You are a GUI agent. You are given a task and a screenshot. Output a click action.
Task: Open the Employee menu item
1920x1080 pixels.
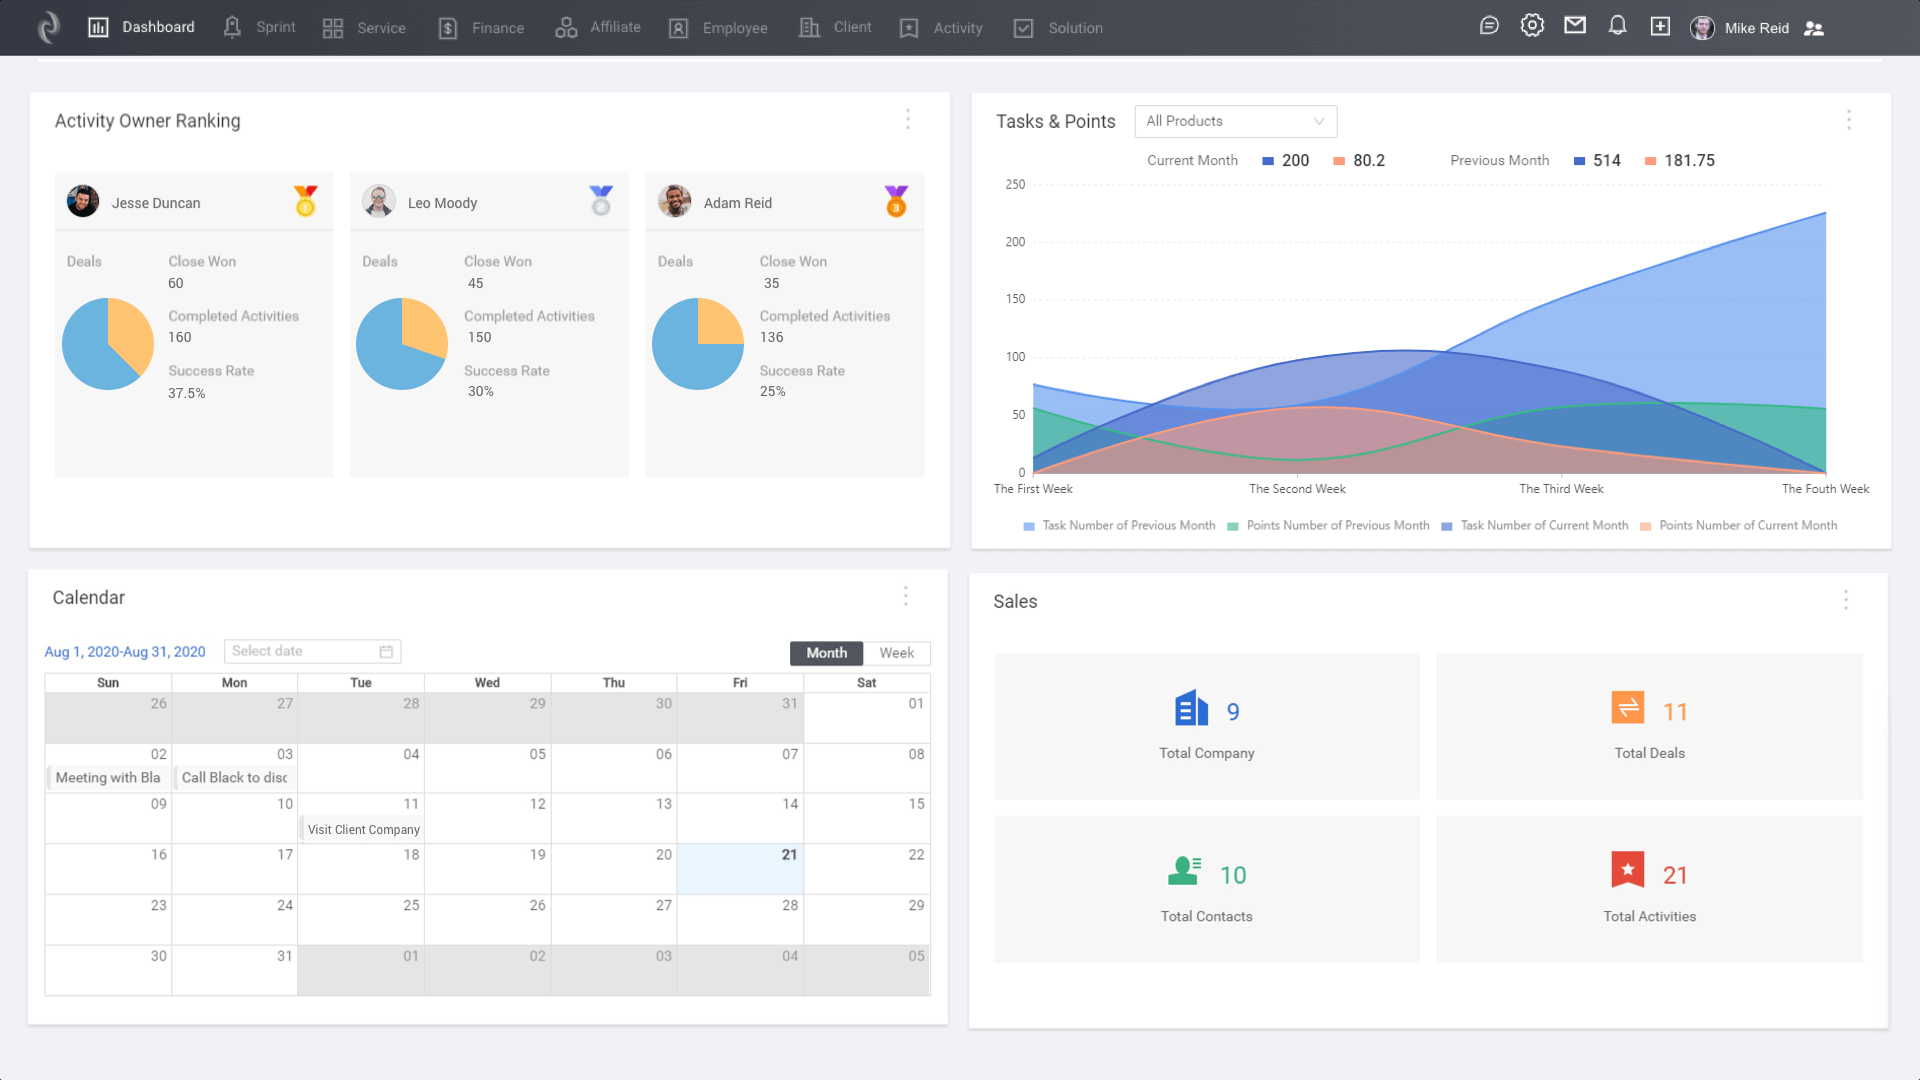tap(718, 28)
